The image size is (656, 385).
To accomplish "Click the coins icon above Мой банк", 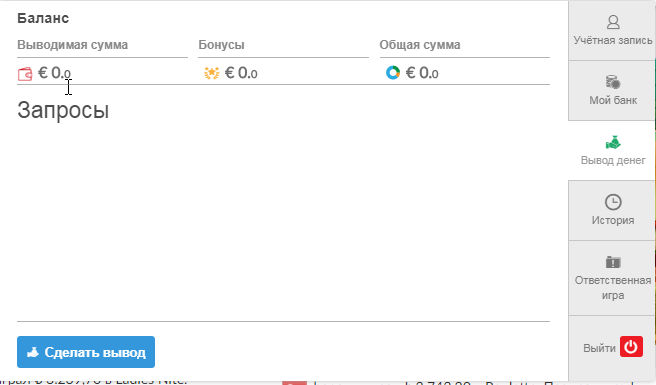I will 613,82.
